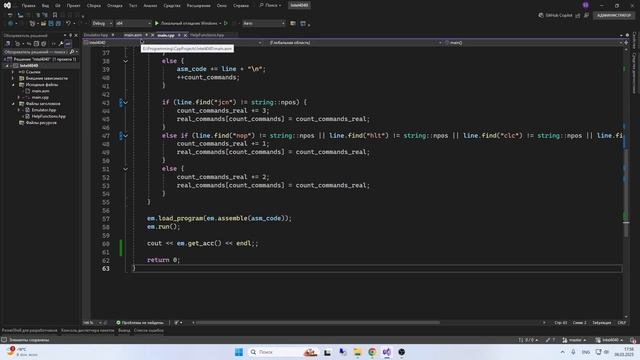
Task: Expand the Внешние зависимости node
Action: [x=13, y=78]
